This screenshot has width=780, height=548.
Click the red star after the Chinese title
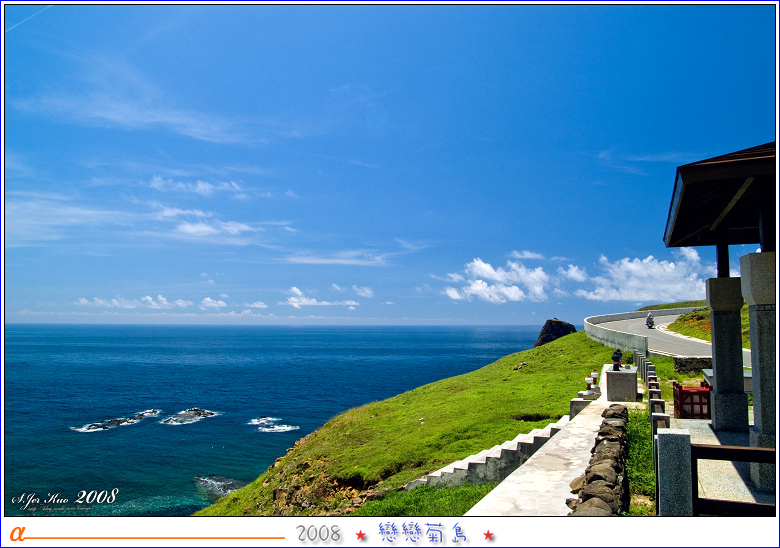tap(489, 535)
